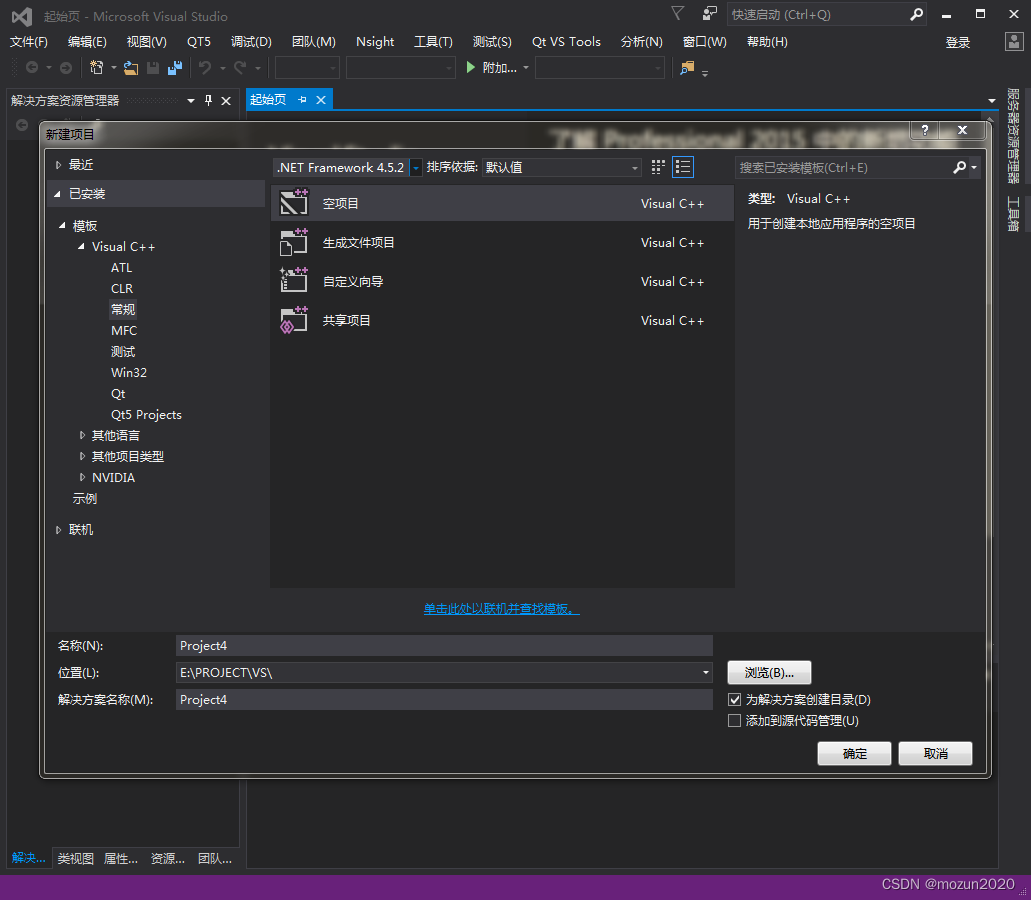Click the save all toolbar icon

[x=174, y=67]
